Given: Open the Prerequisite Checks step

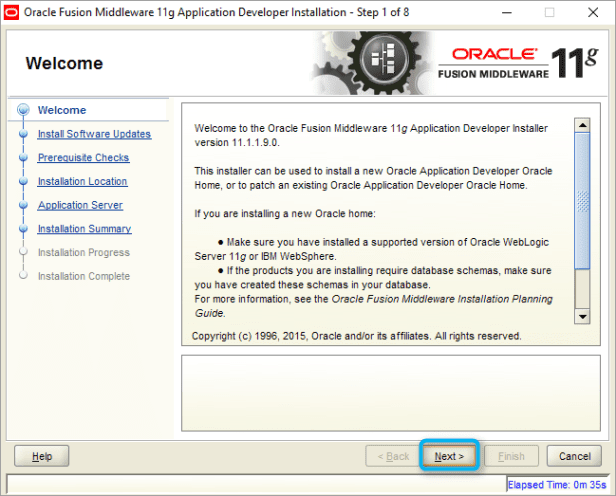Looking at the screenshot, I should click(83, 157).
